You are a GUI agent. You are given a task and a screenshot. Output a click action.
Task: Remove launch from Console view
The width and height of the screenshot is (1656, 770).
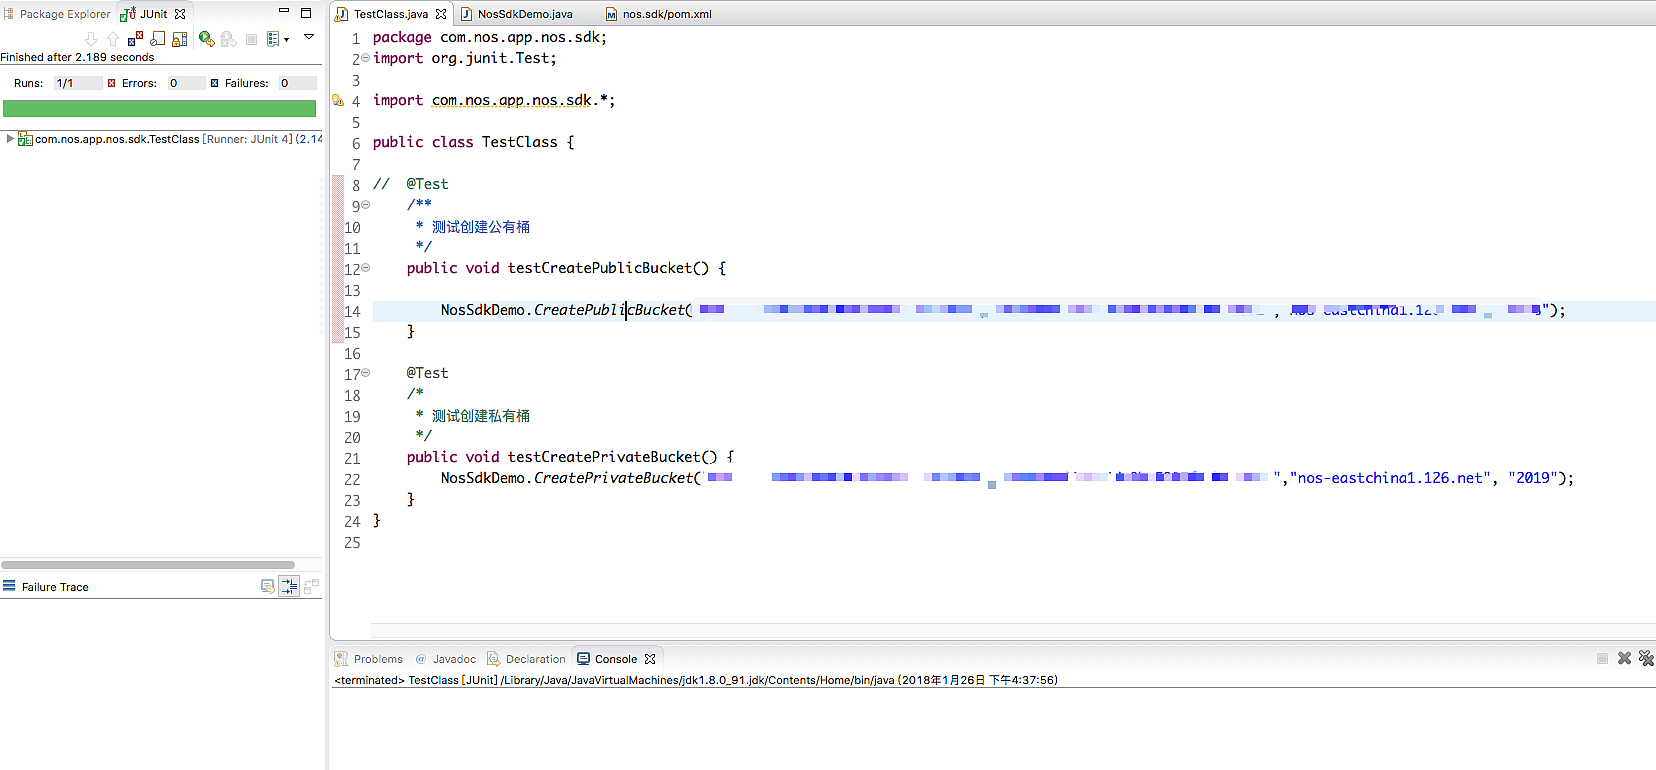(x=1624, y=658)
